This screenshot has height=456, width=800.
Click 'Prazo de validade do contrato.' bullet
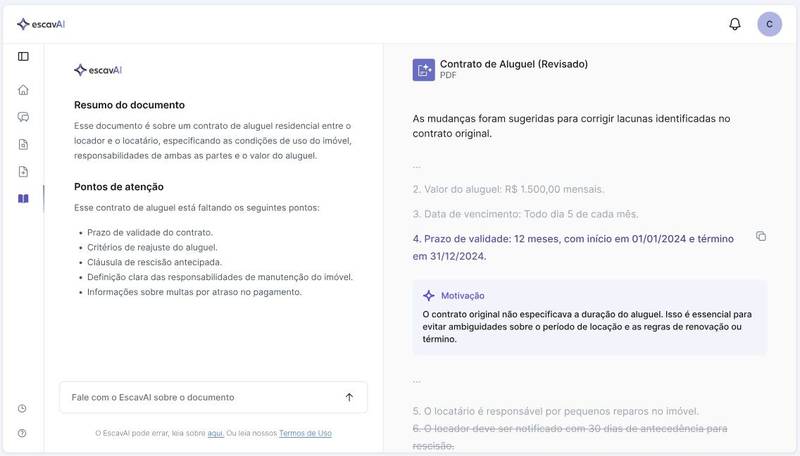point(150,233)
